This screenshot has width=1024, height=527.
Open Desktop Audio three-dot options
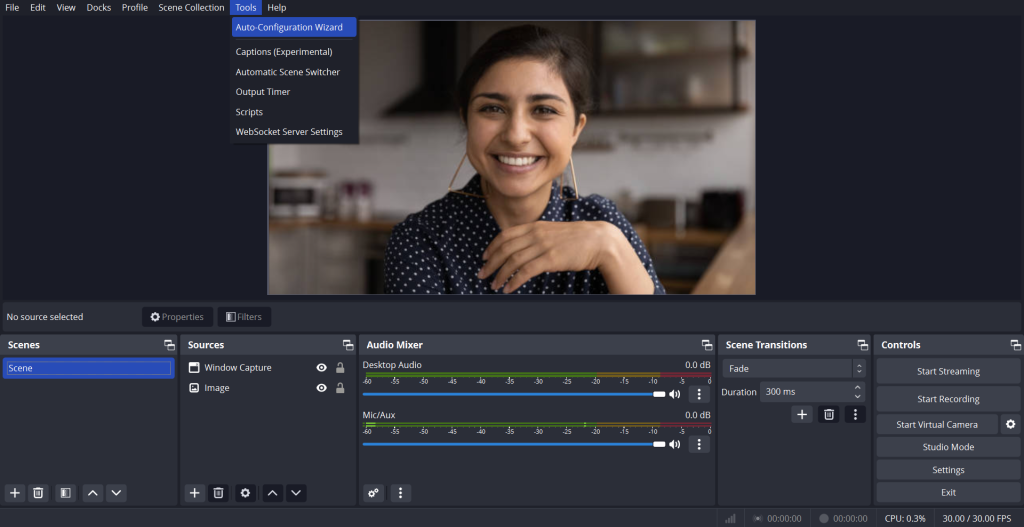(x=699, y=394)
